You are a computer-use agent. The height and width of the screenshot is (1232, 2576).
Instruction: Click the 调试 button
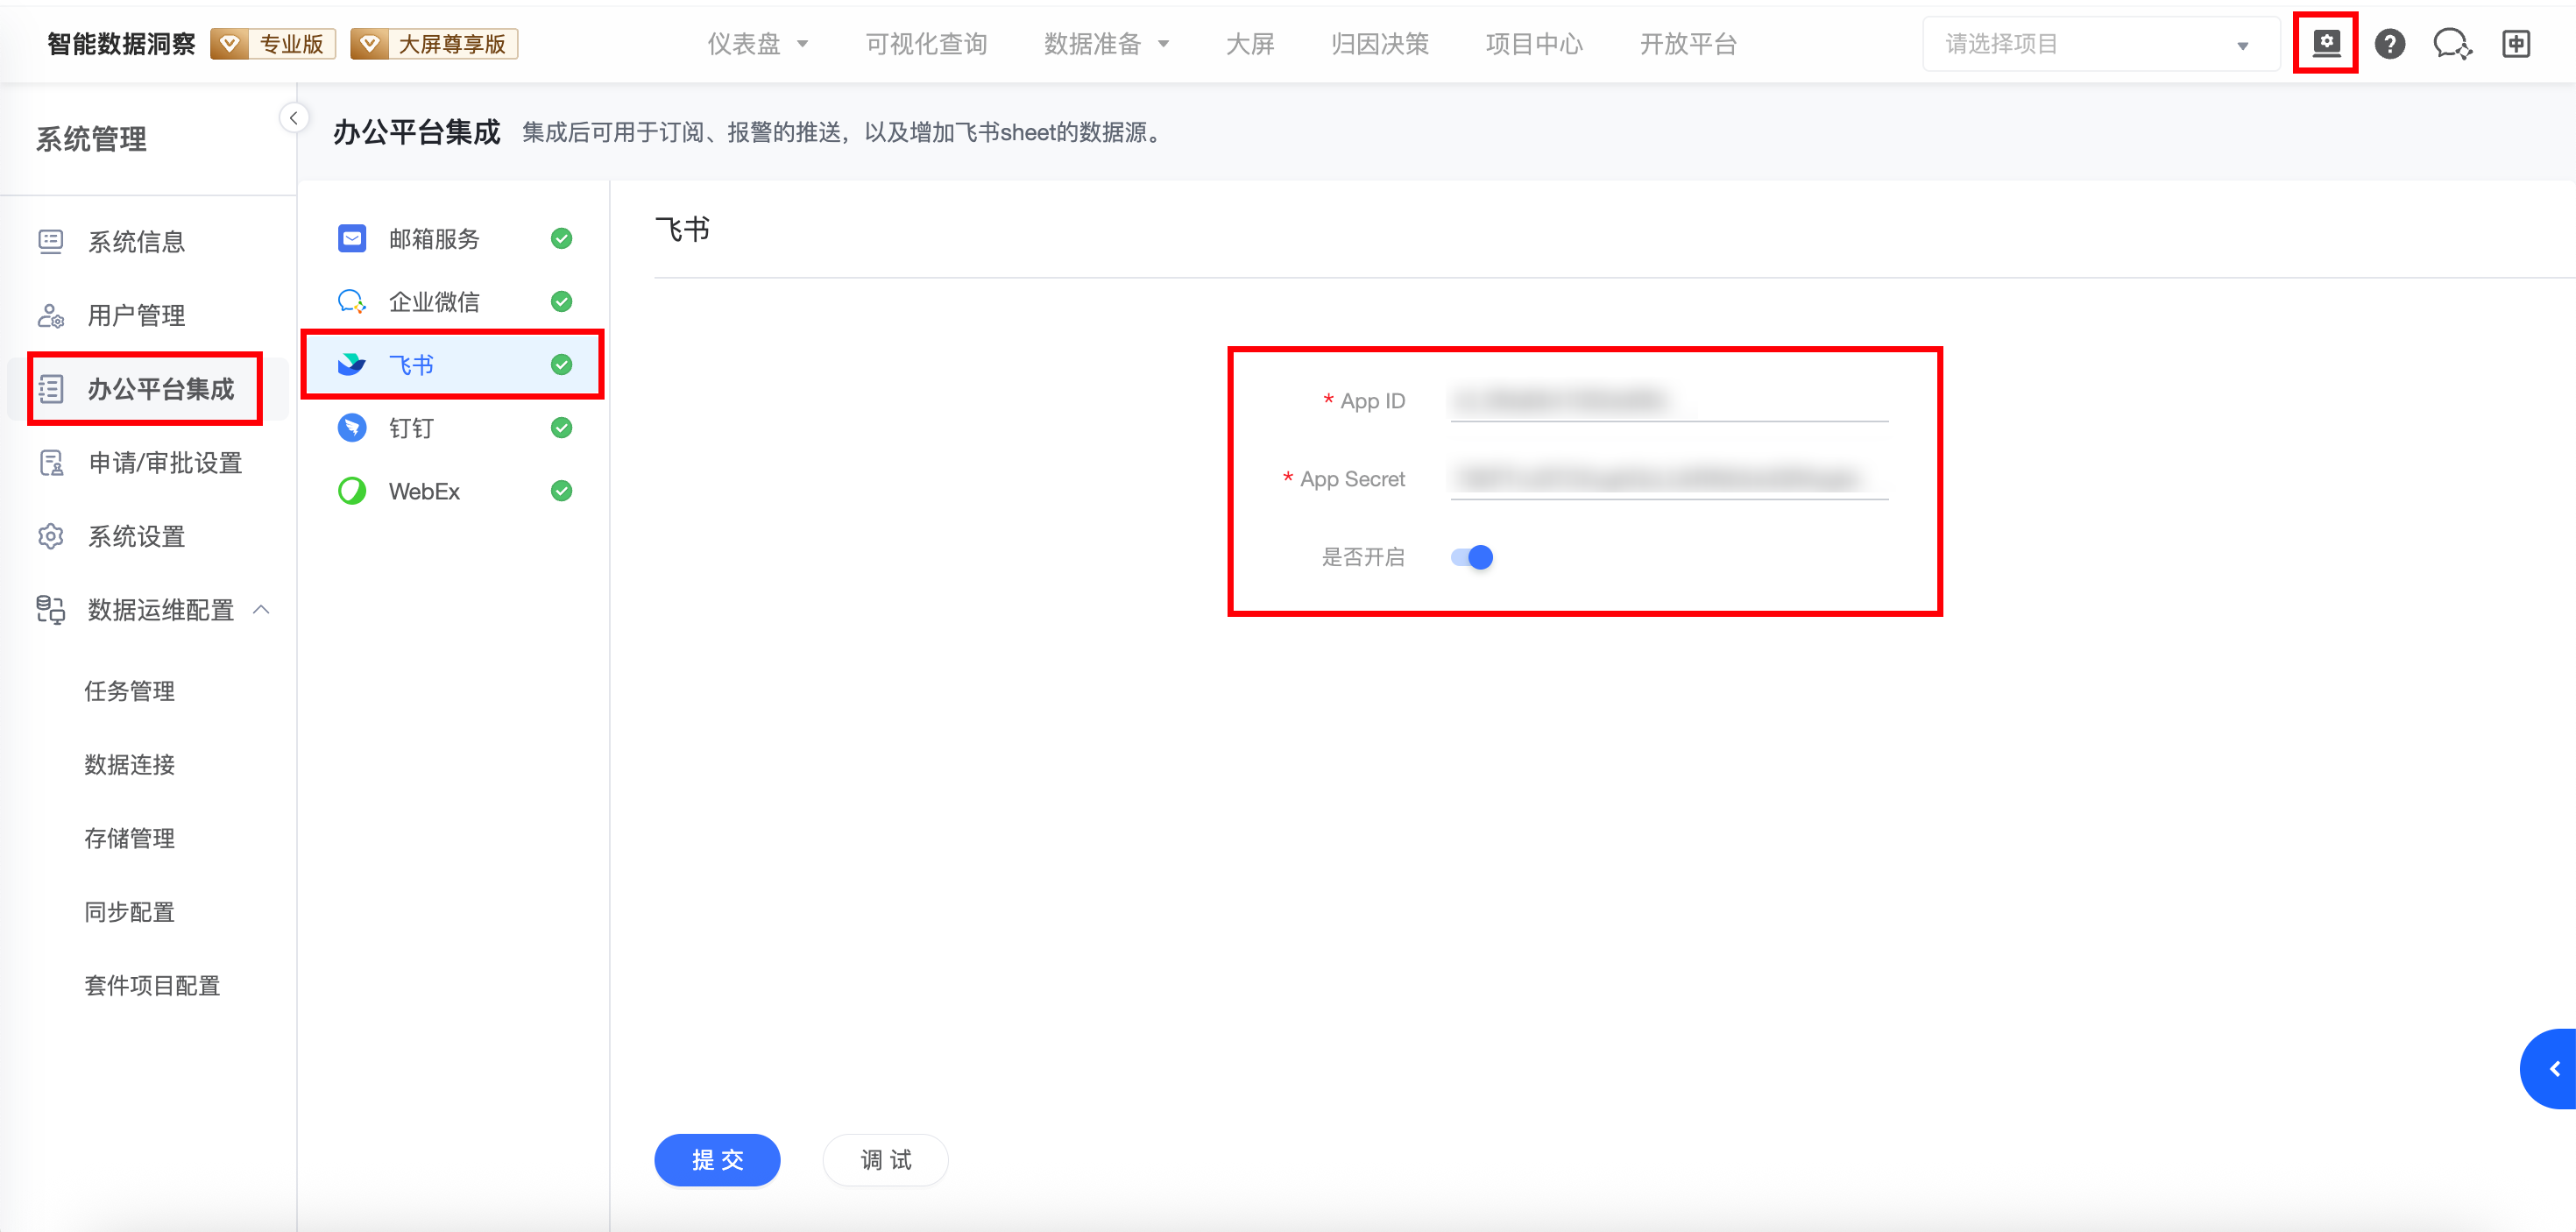tap(885, 1160)
